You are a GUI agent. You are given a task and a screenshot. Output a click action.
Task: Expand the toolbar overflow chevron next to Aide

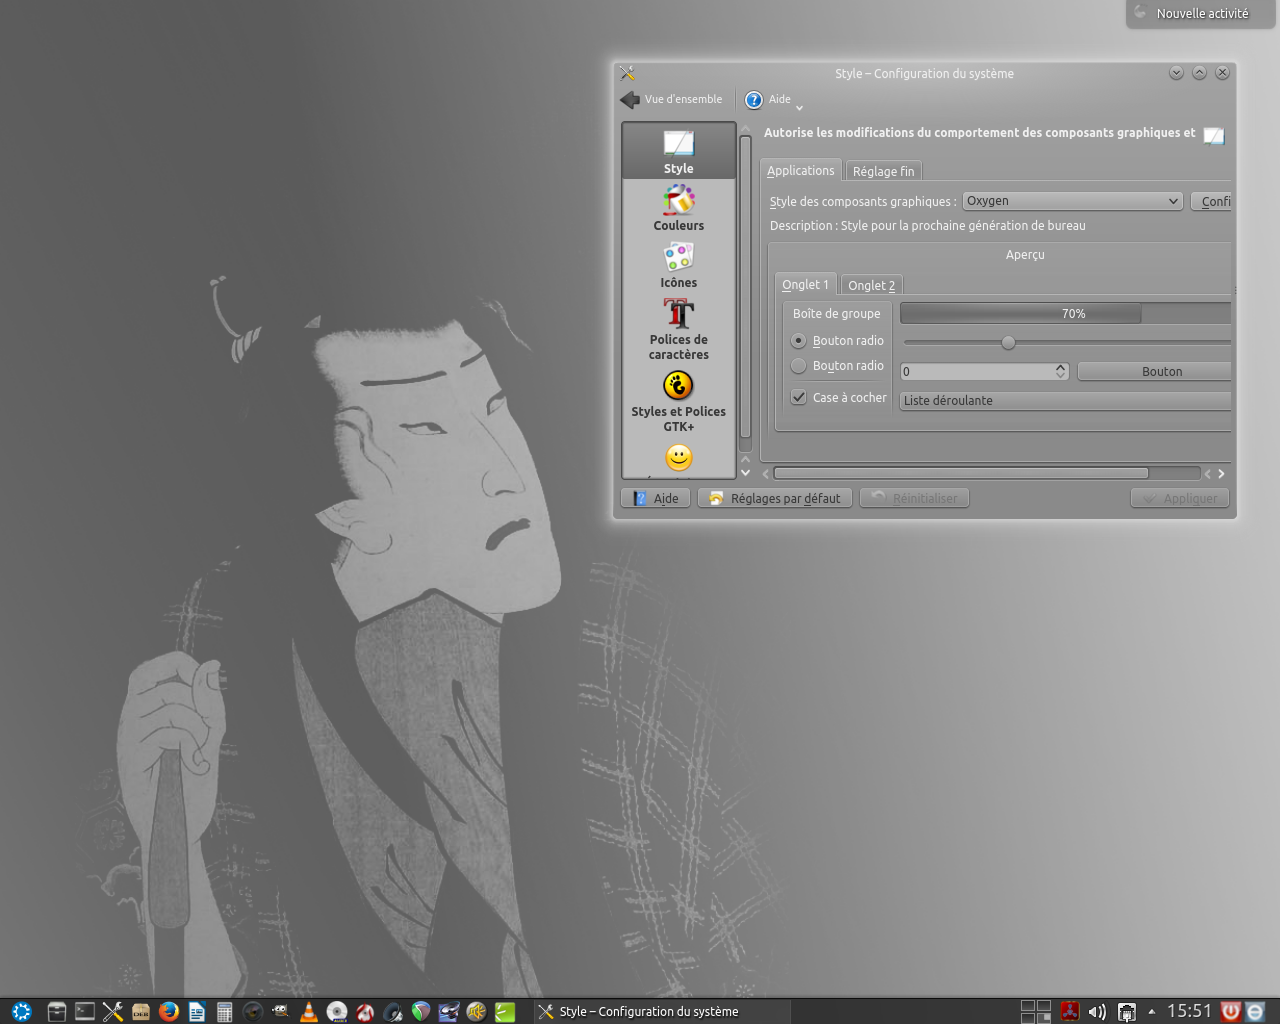(799, 107)
